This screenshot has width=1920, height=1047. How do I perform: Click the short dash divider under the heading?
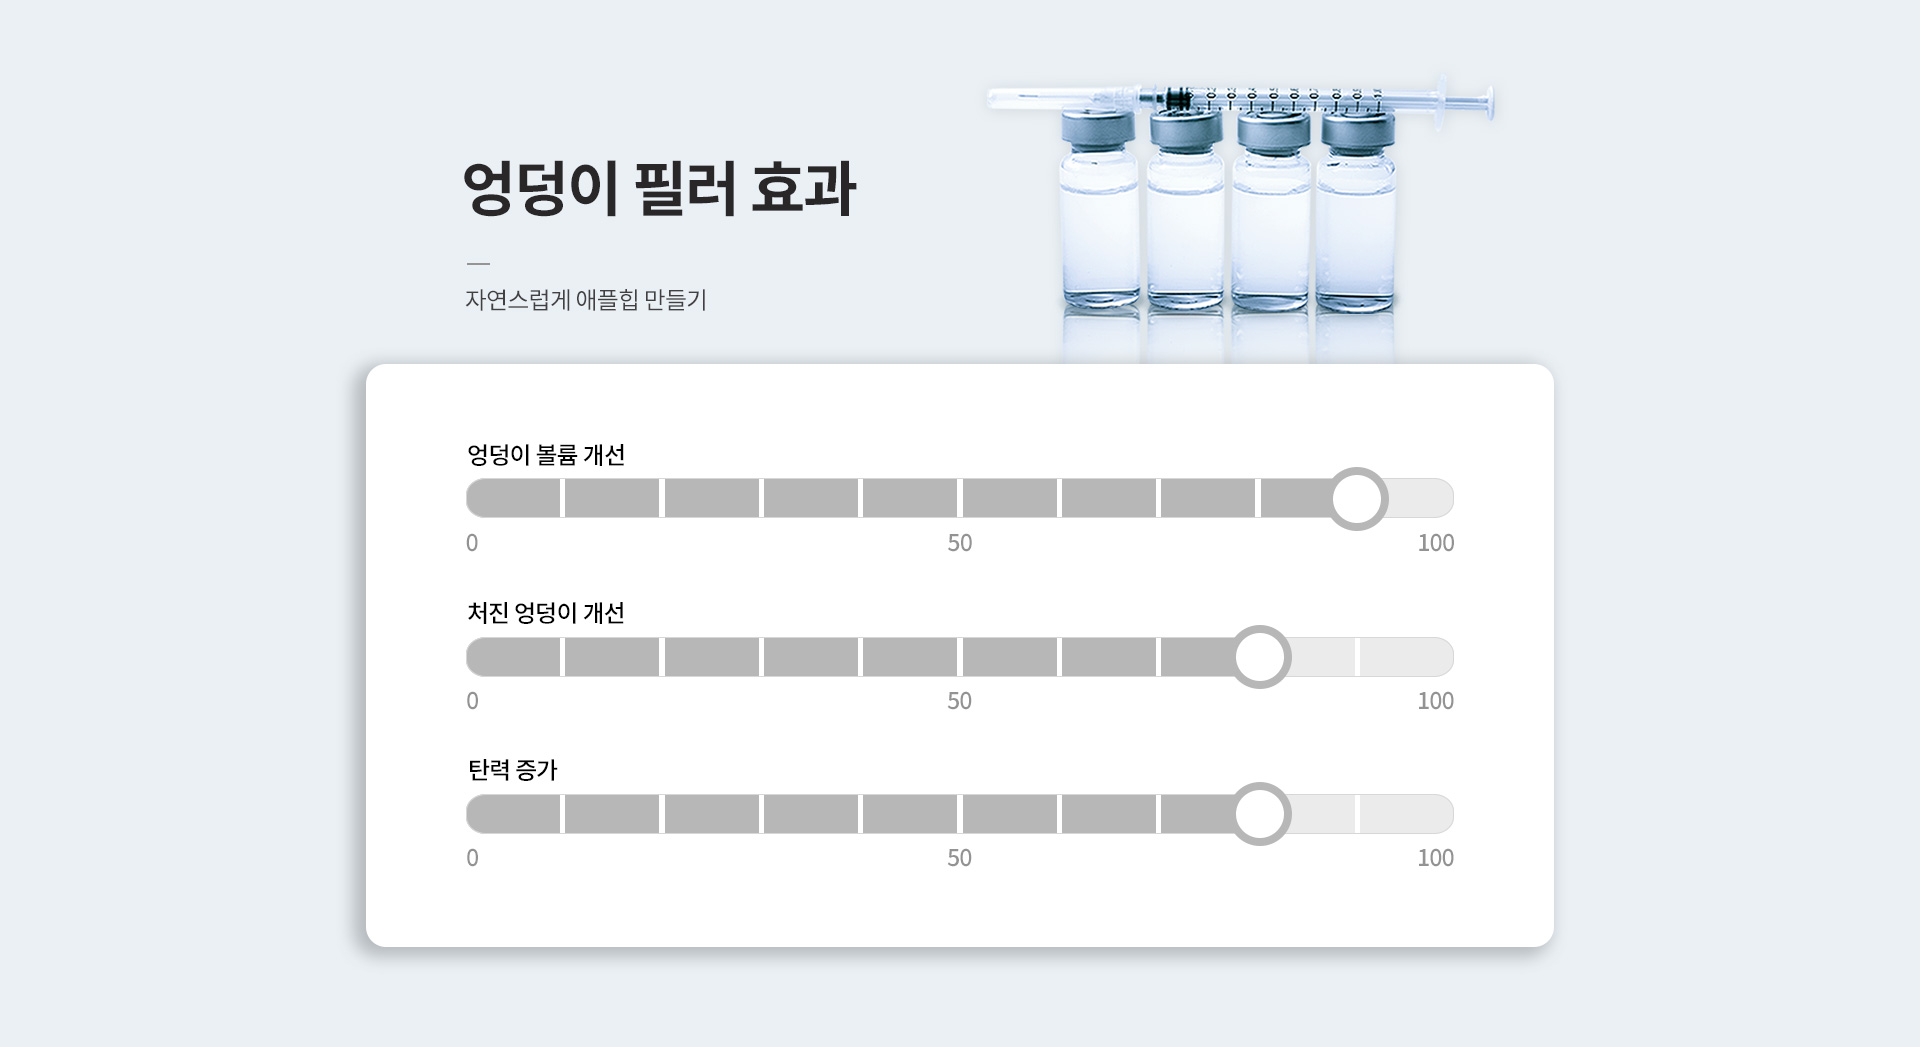(x=478, y=264)
